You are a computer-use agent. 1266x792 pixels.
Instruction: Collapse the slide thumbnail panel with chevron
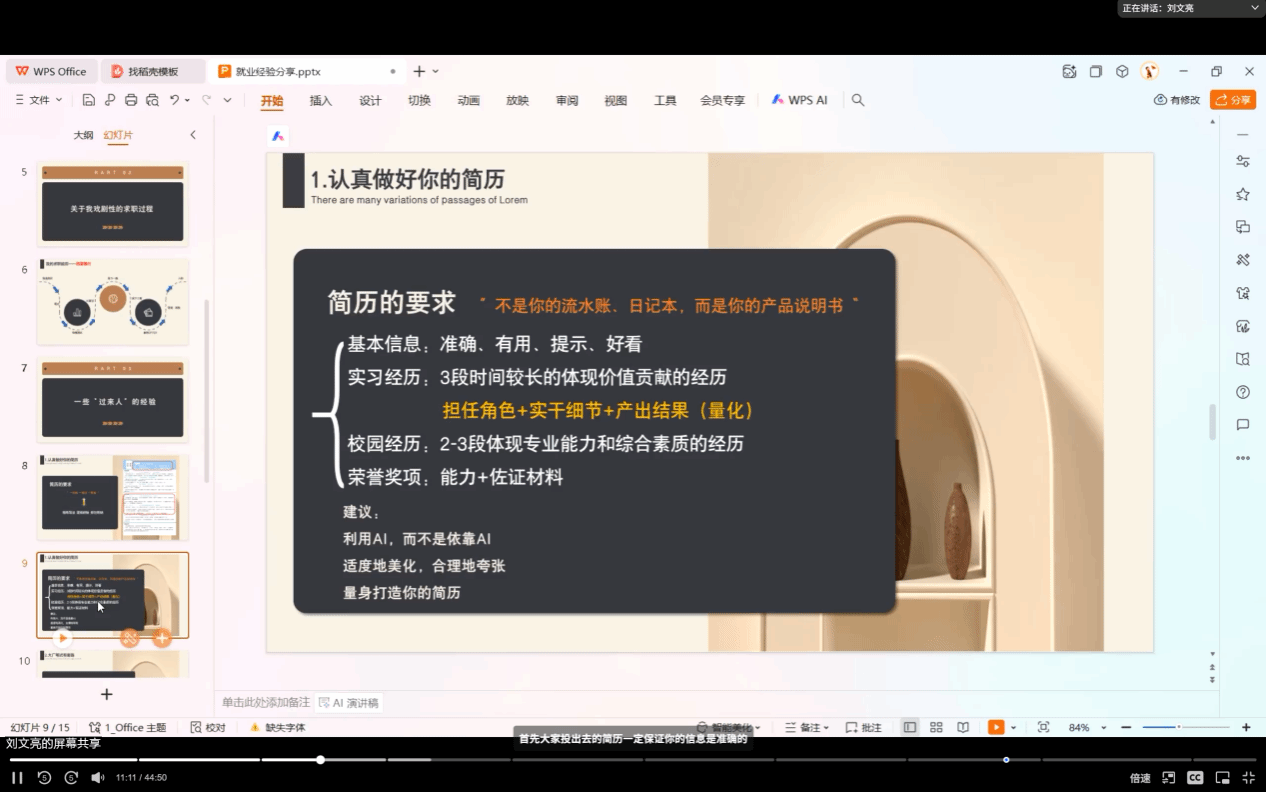tap(193, 135)
